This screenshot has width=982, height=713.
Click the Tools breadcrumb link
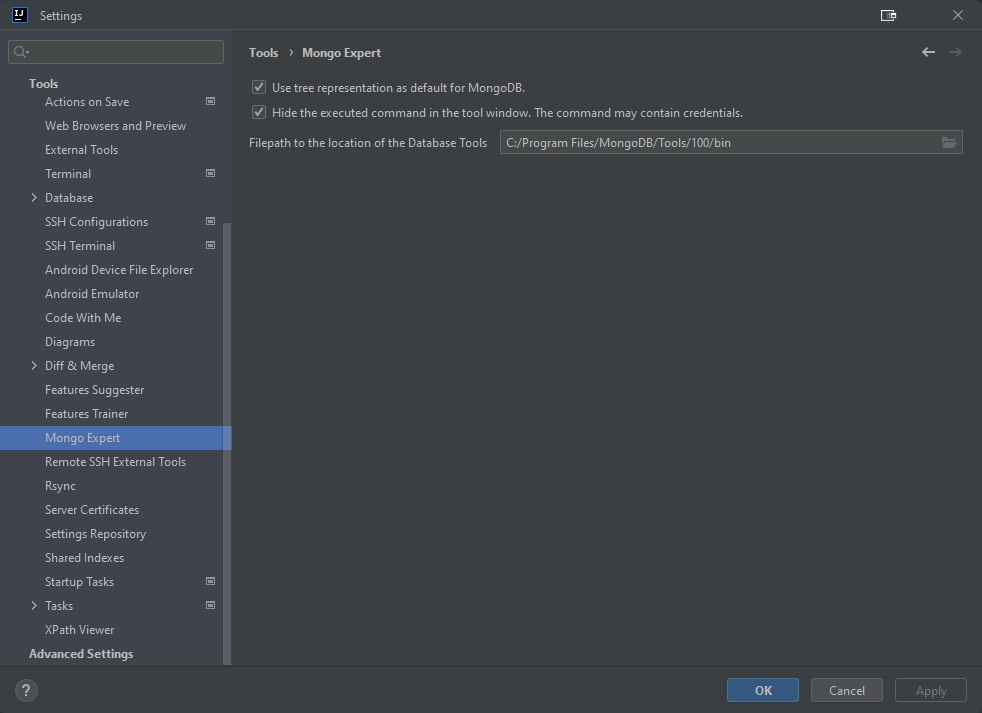pyautogui.click(x=263, y=53)
